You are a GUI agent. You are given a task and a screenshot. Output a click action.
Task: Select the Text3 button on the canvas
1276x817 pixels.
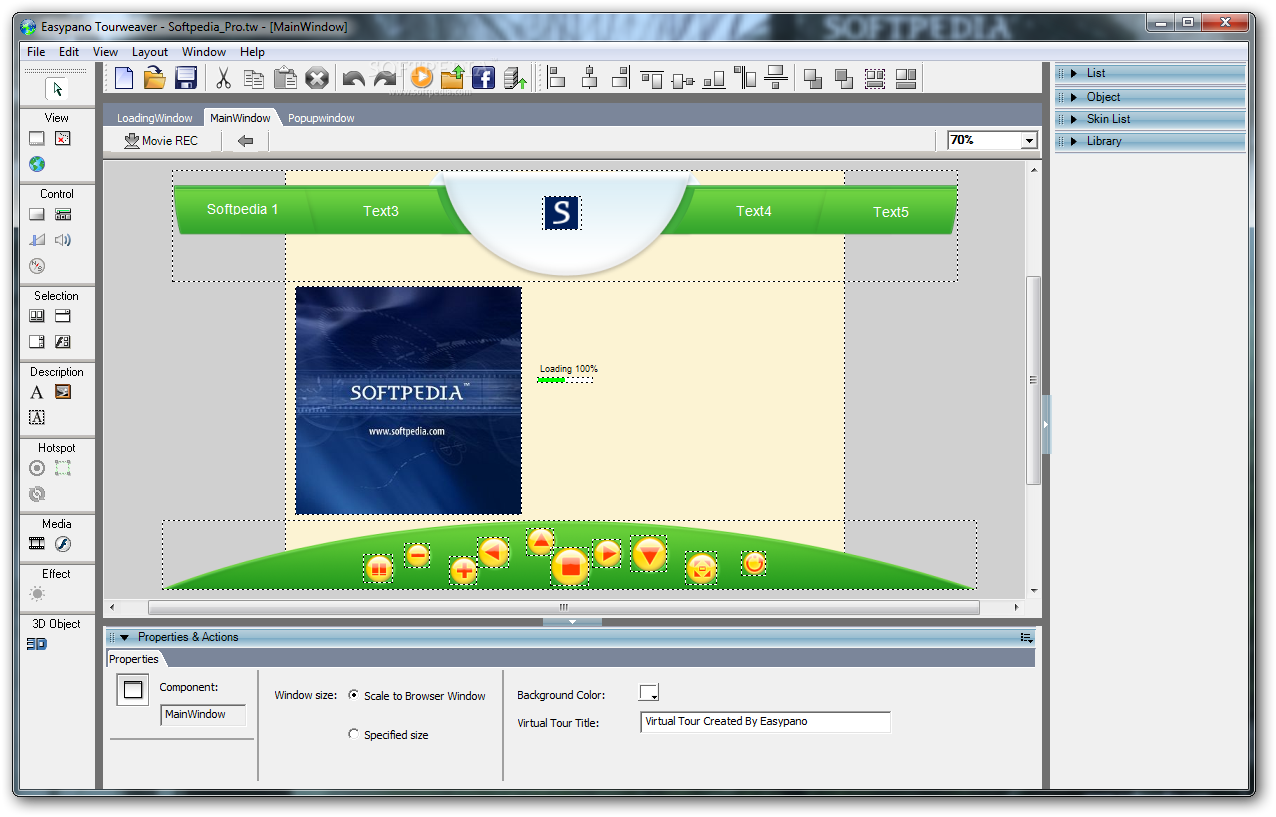380,211
